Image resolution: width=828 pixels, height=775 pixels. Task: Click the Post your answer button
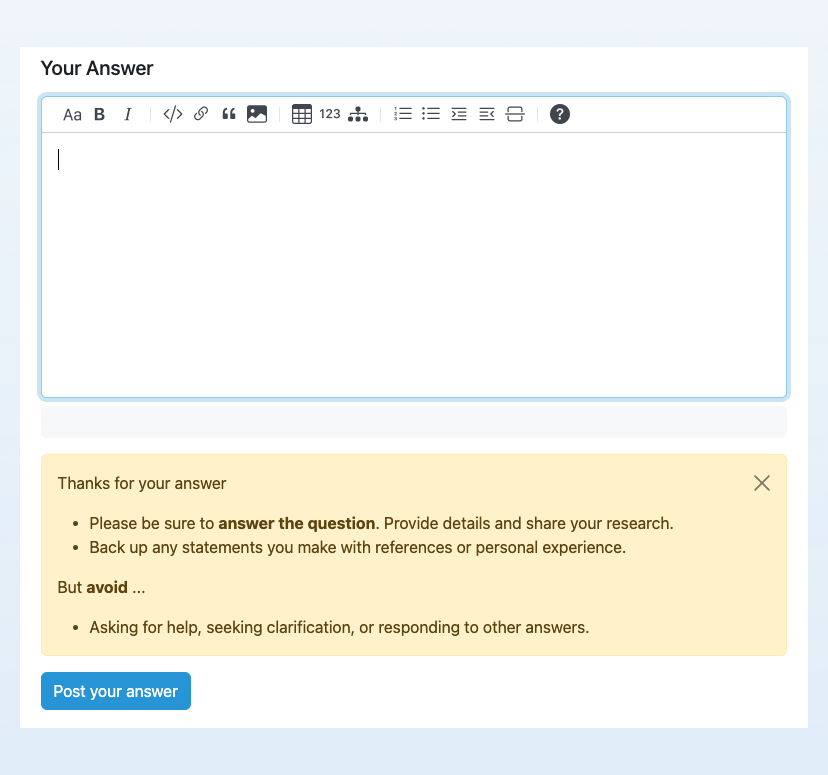[116, 691]
